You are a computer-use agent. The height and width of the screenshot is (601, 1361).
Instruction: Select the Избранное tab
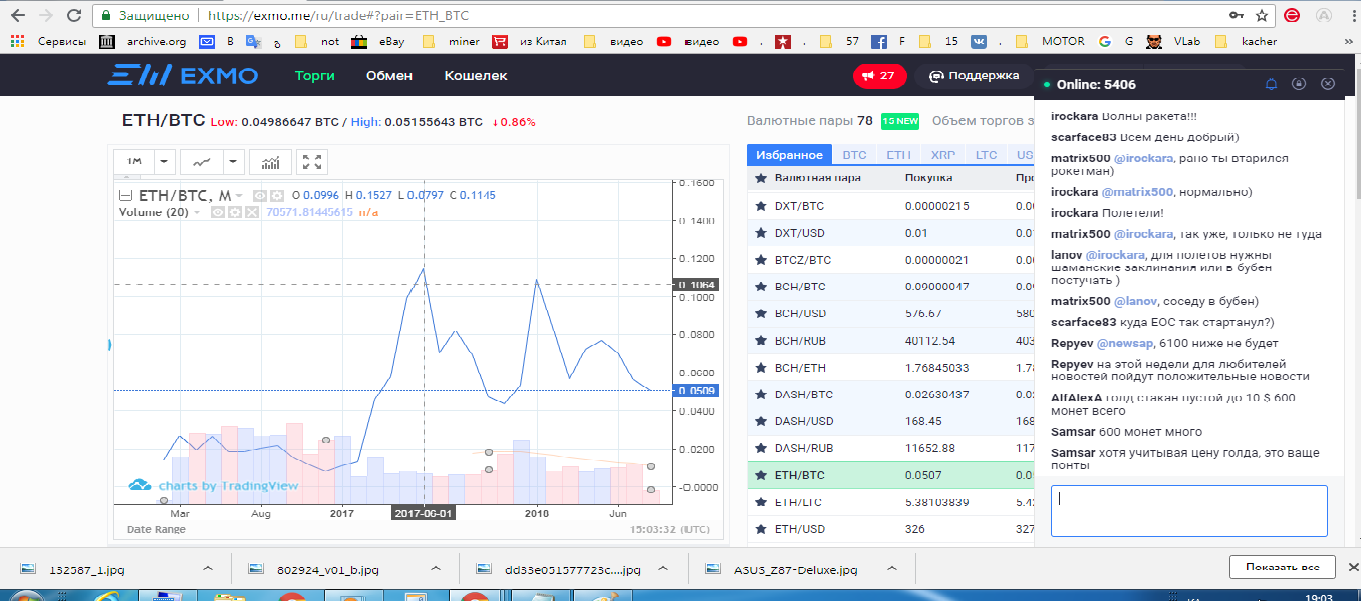(789, 155)
